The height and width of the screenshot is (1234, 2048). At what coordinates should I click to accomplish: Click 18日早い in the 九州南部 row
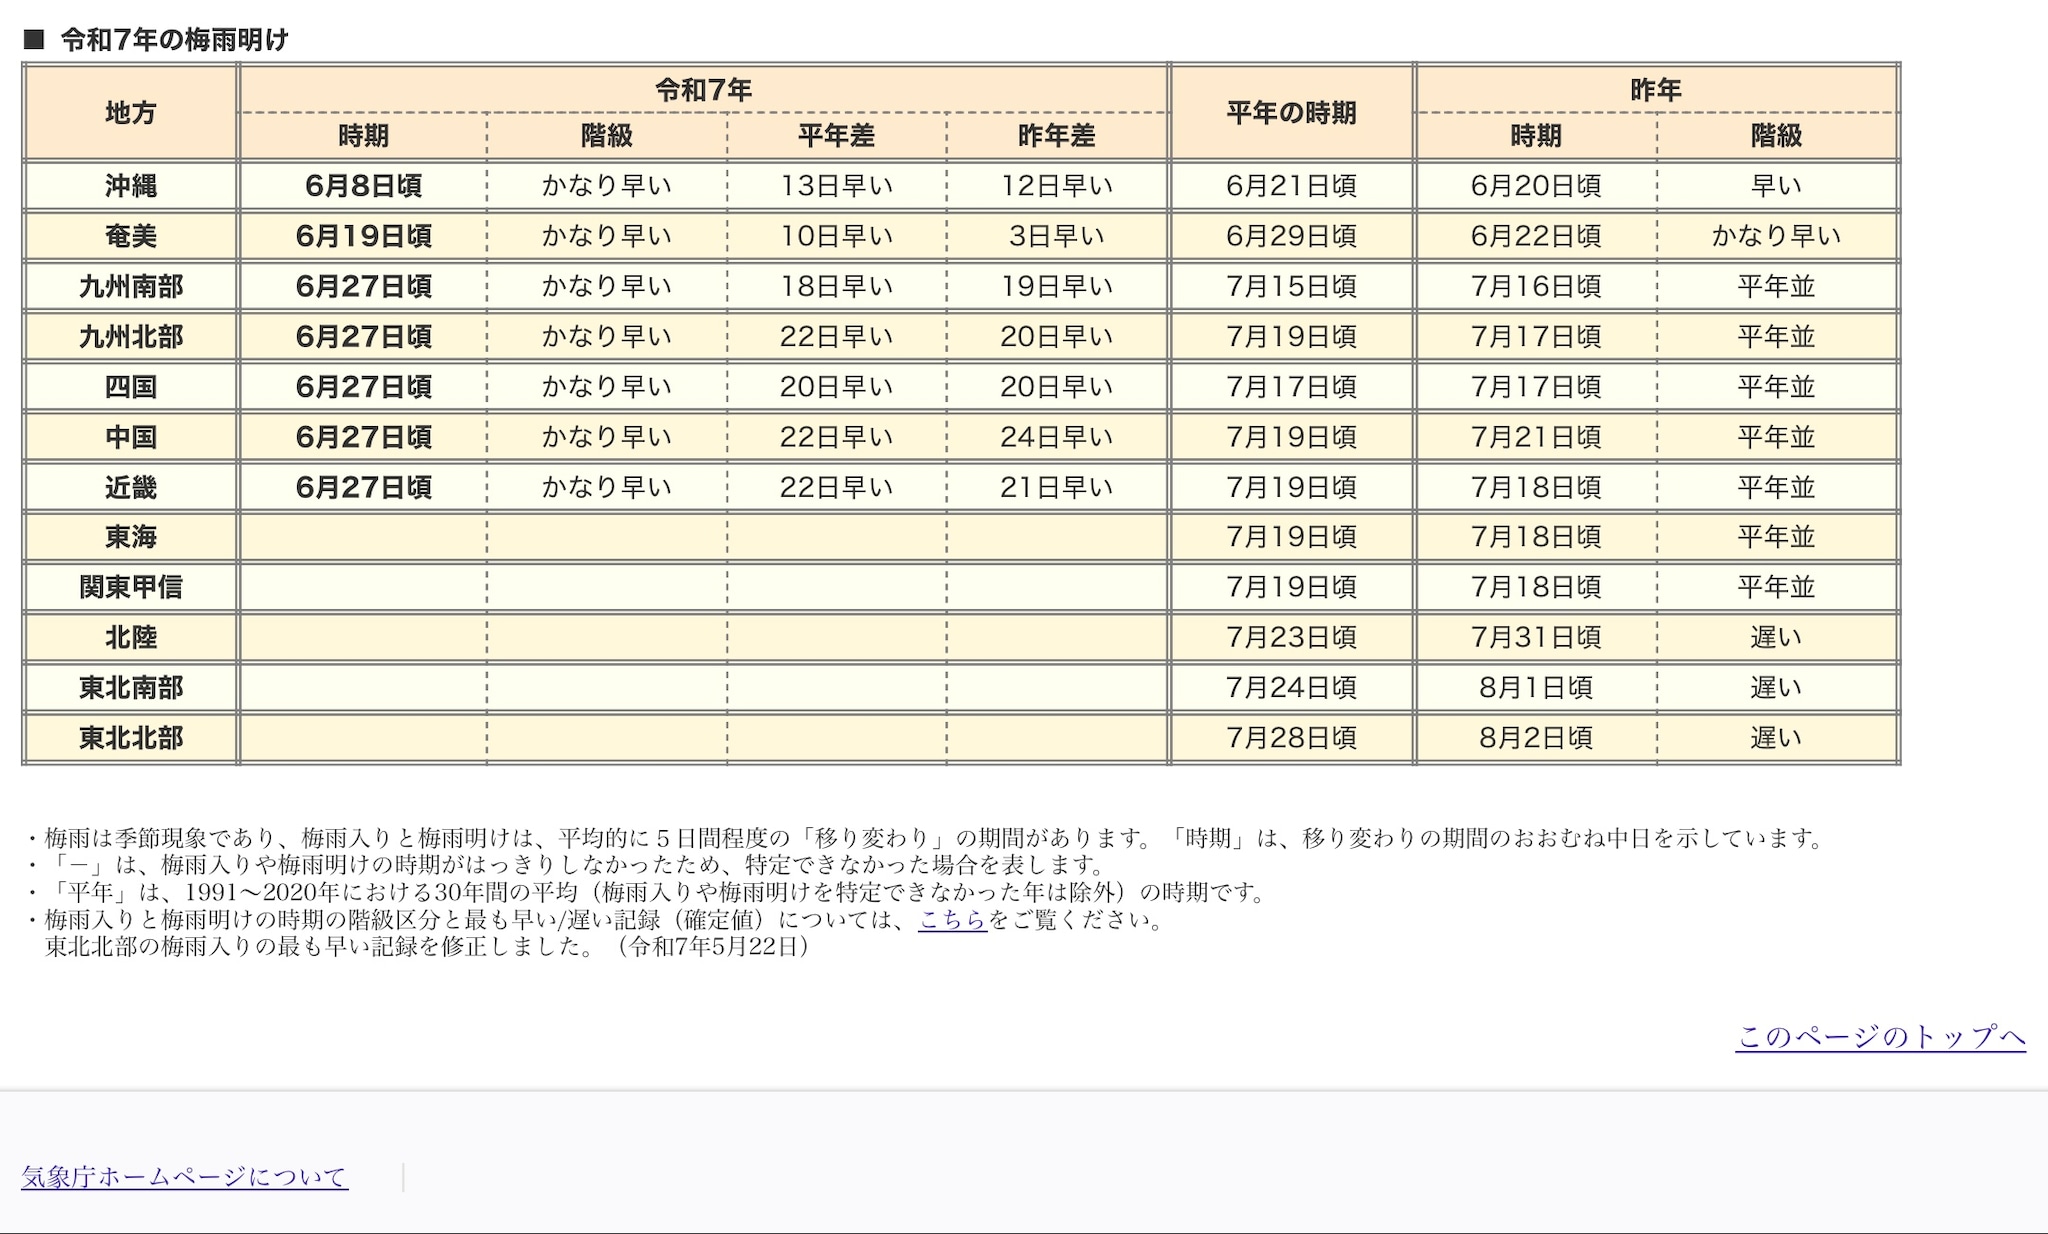click(x=836, y=287)
